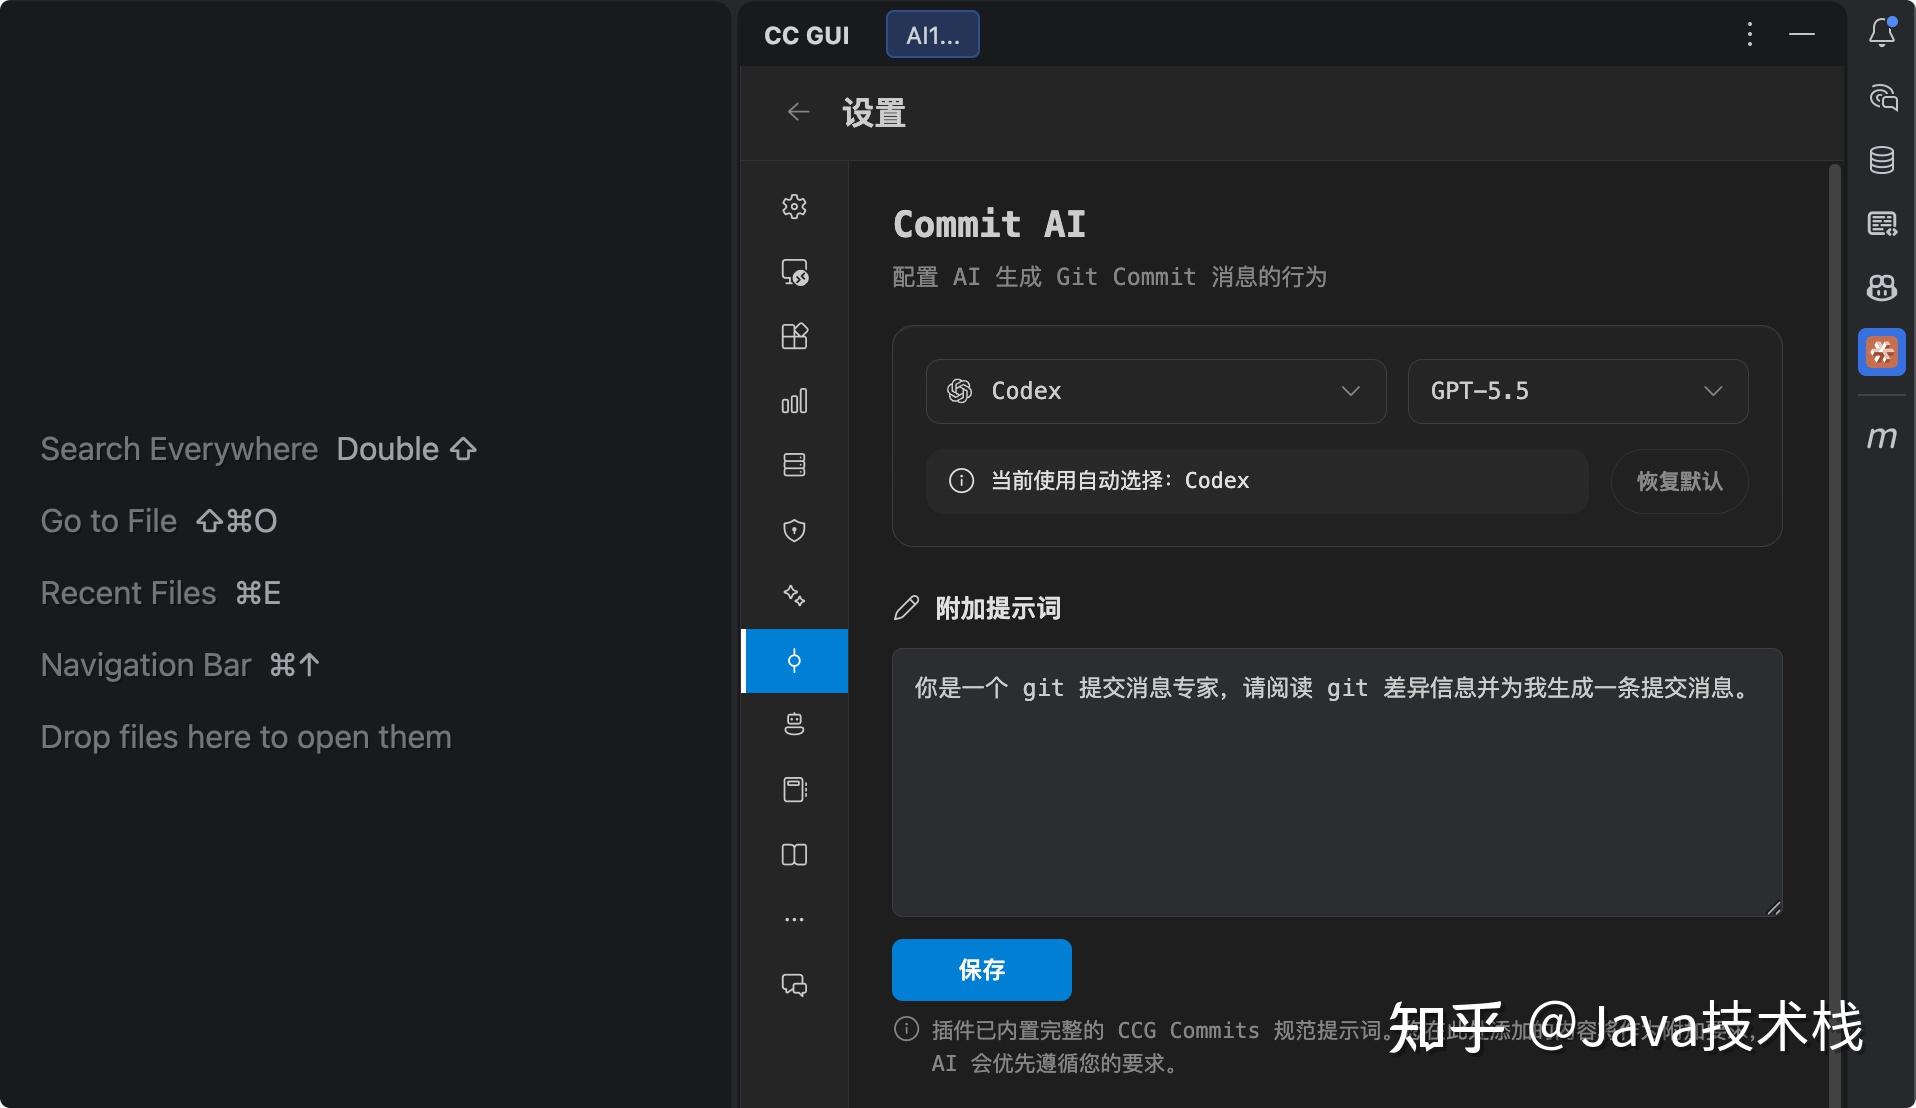Viewport: 1916px width, 1108px height.
Task: Select the orange CC GUI icon in the right stripe
Action: coord(1882,352)
